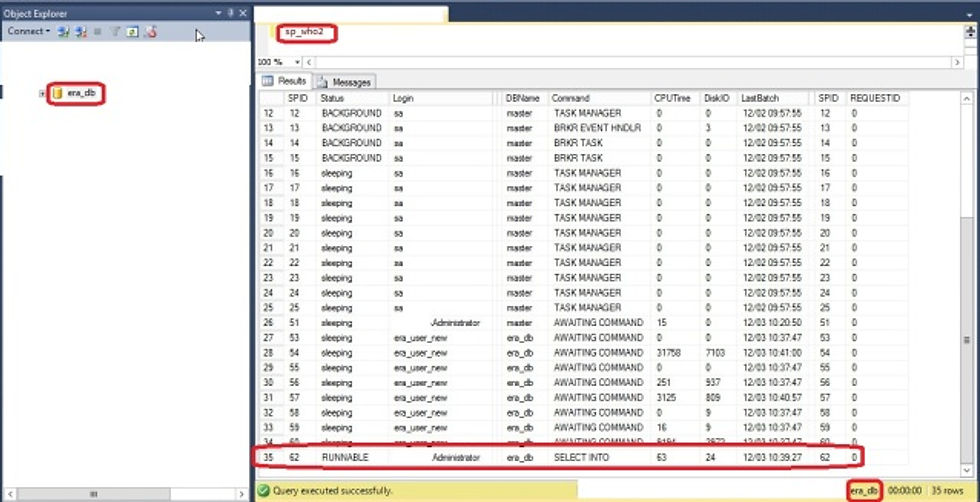Close the Object Explorer panel

(x=242, y=13)
